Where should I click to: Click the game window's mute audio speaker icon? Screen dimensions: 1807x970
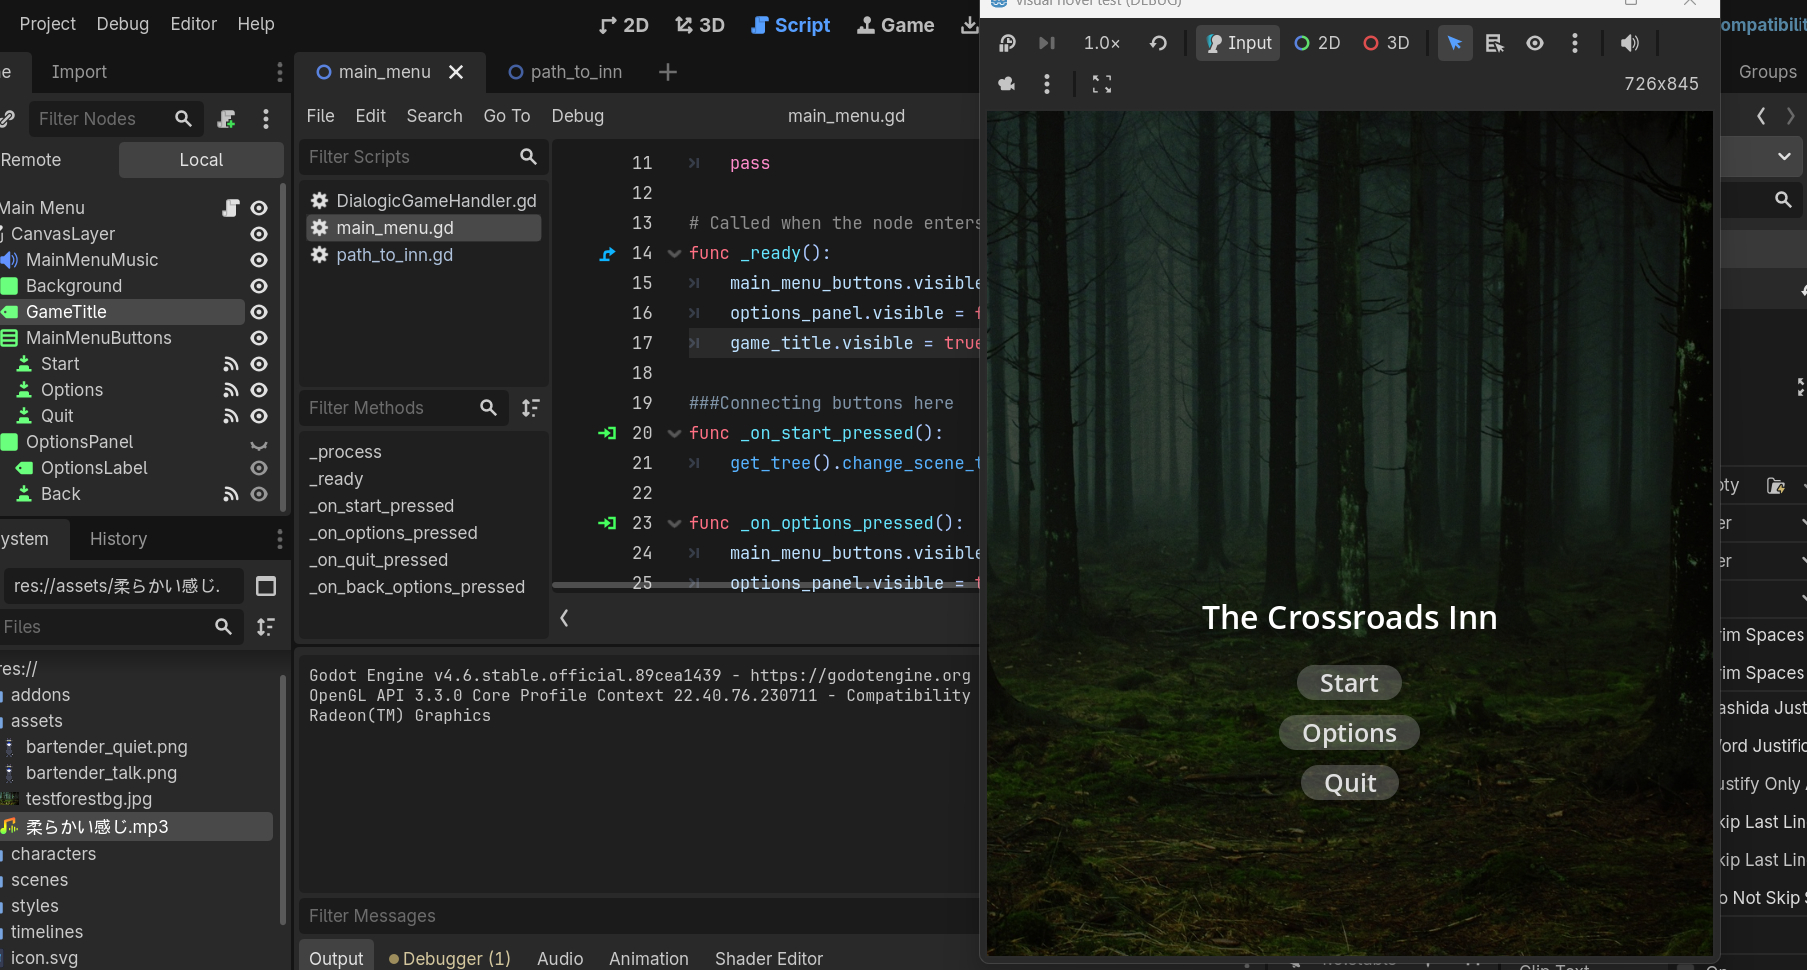pyautogui.click(x=1629, y=43)
